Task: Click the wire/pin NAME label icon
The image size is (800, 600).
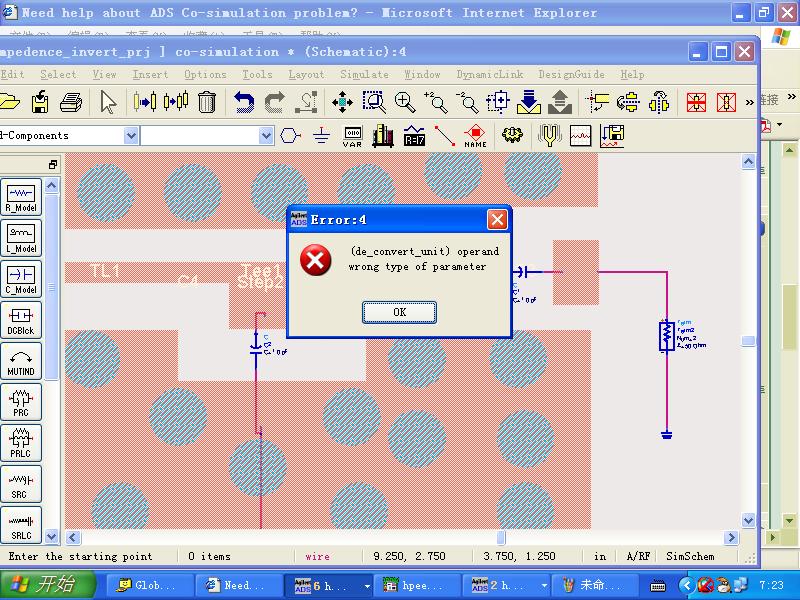Action: click(x=475, y=137)
